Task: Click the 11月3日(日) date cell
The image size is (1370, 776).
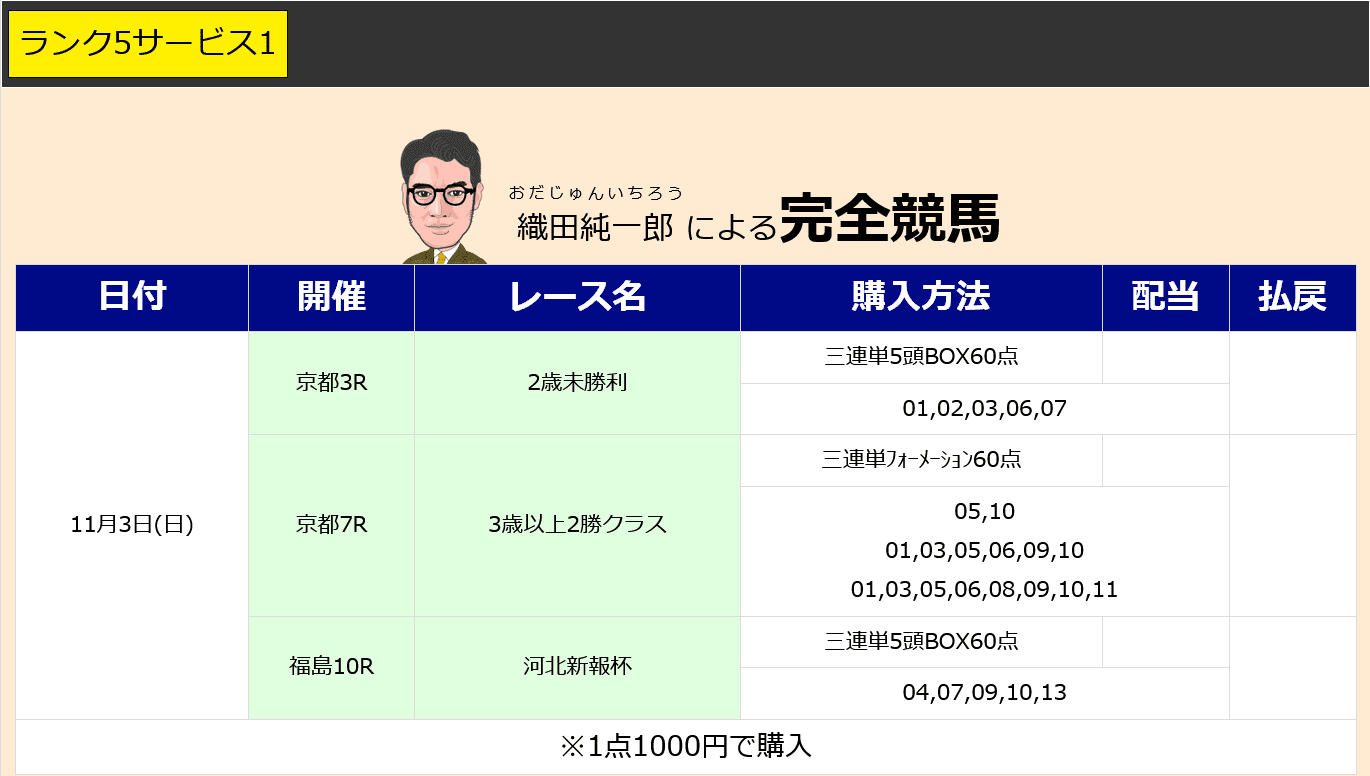Action: click(x=132, y=525)
